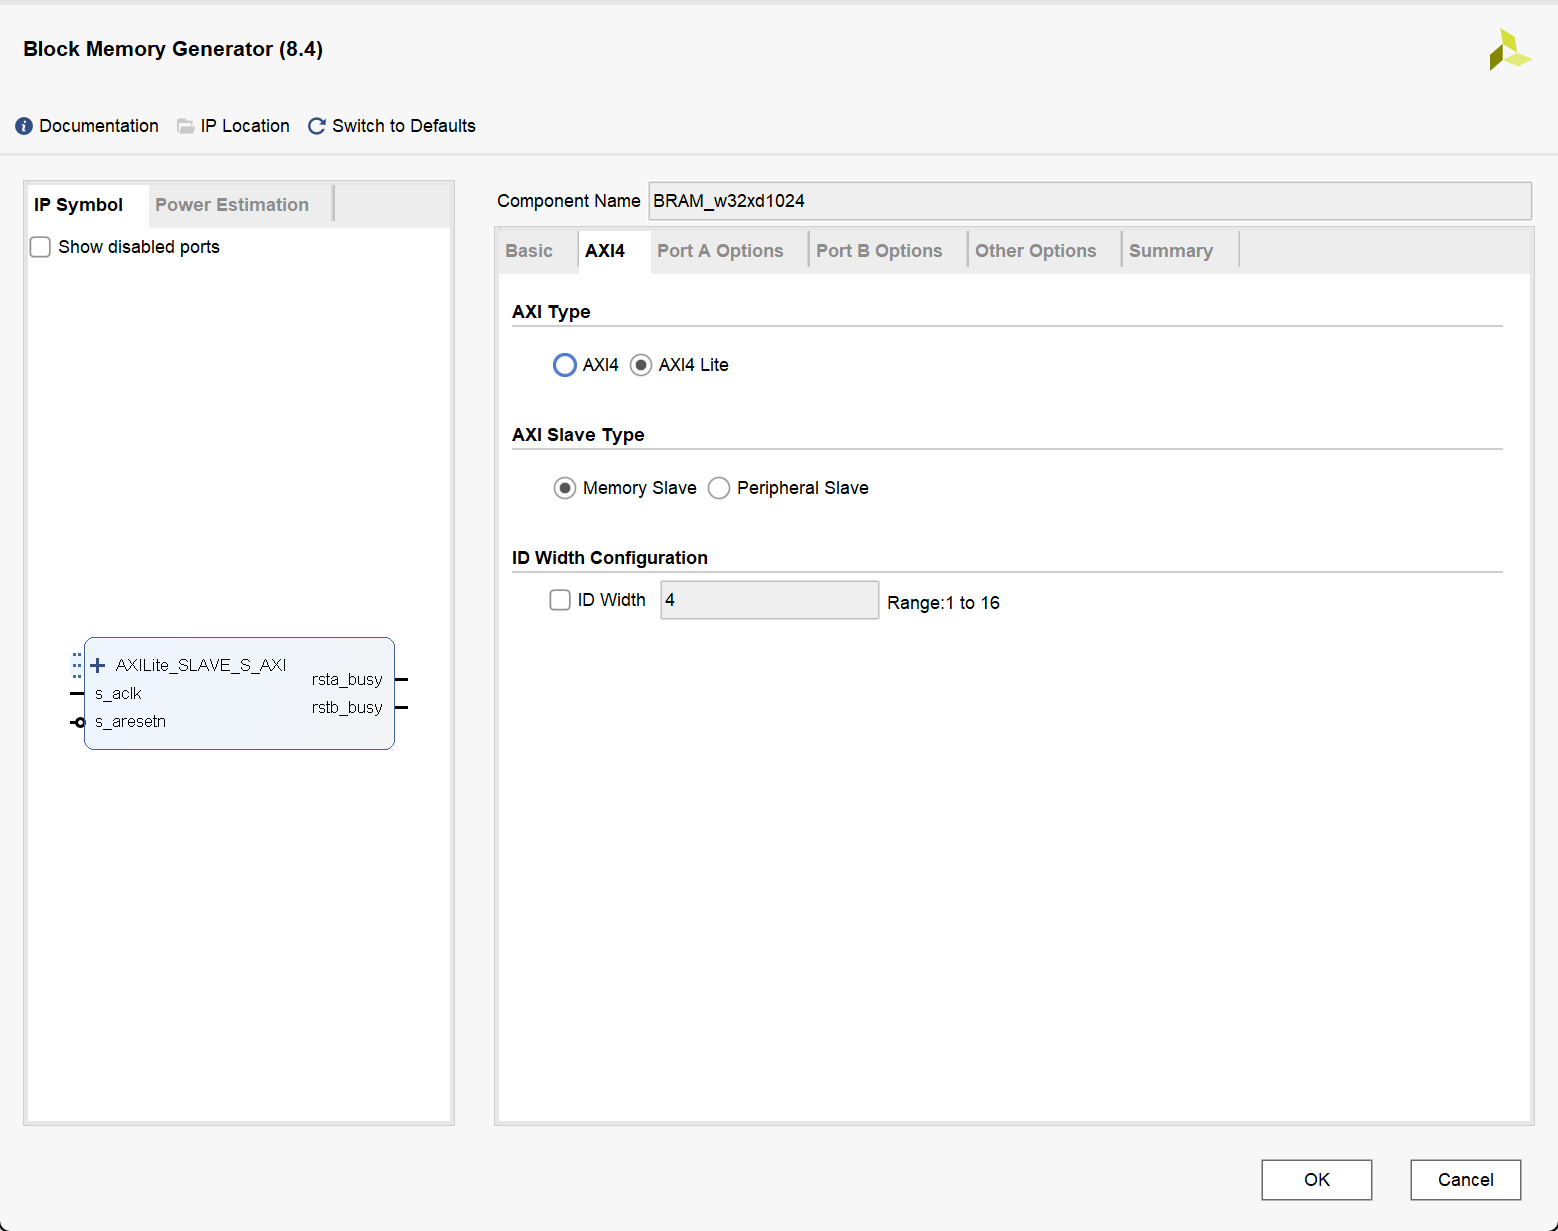
Task: Select the IP Symbol tab
Action: point(78,205)
